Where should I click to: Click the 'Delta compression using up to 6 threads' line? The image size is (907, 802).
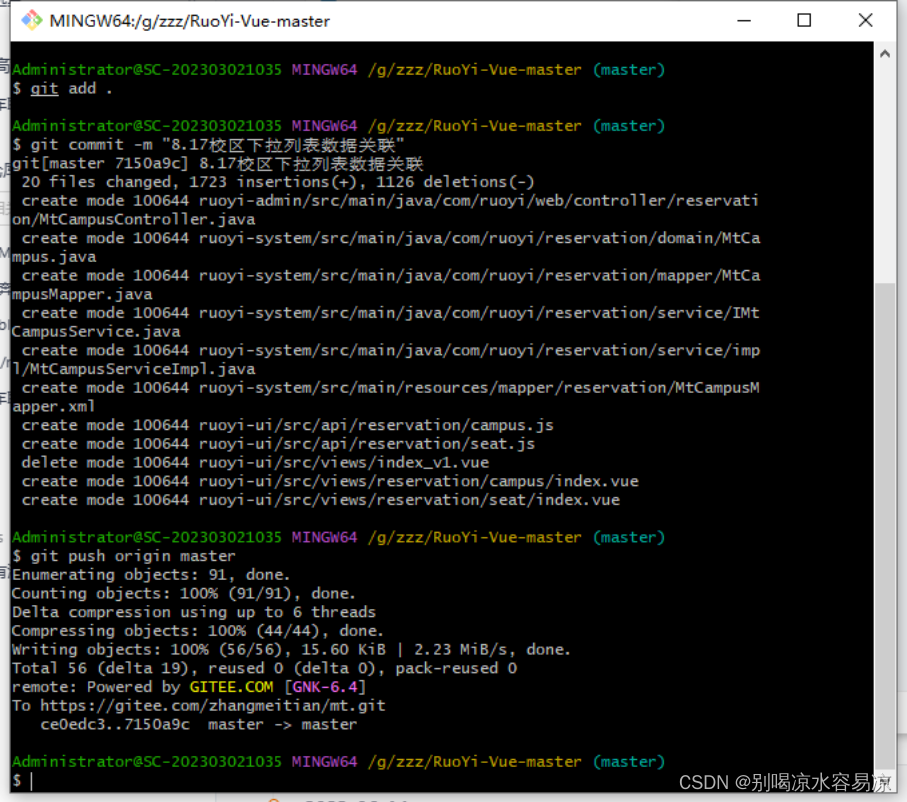click(x=194, y=612)
